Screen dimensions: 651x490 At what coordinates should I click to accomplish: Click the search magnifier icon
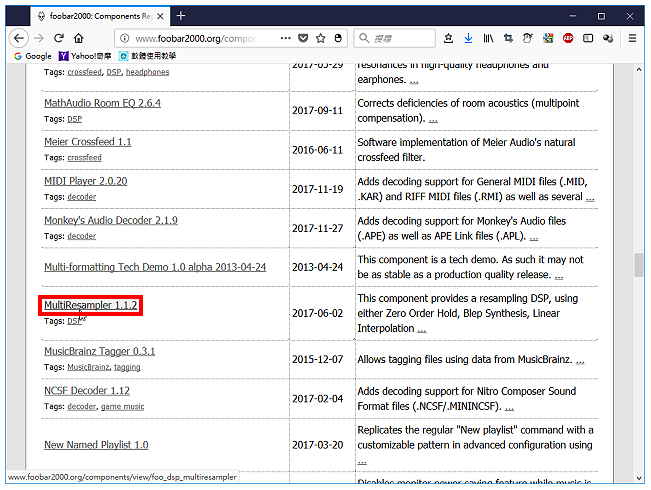(364, 38)
